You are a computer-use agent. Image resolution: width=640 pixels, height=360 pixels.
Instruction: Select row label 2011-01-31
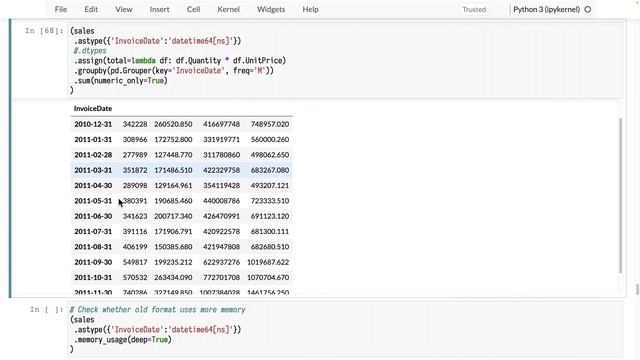[x=93, y=140]
